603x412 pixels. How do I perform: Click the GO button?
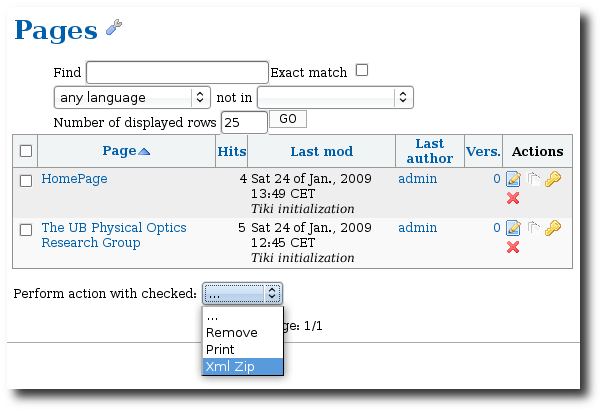pos(288,119)
